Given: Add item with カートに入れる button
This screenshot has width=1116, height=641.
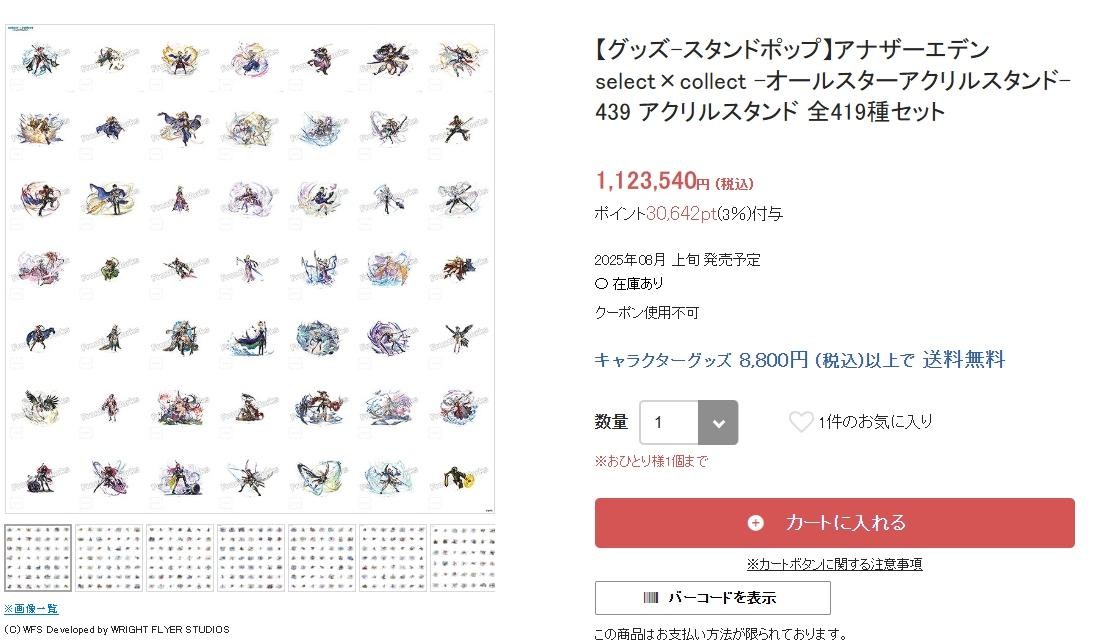Looking at the screenshot, I should point(835,523).
